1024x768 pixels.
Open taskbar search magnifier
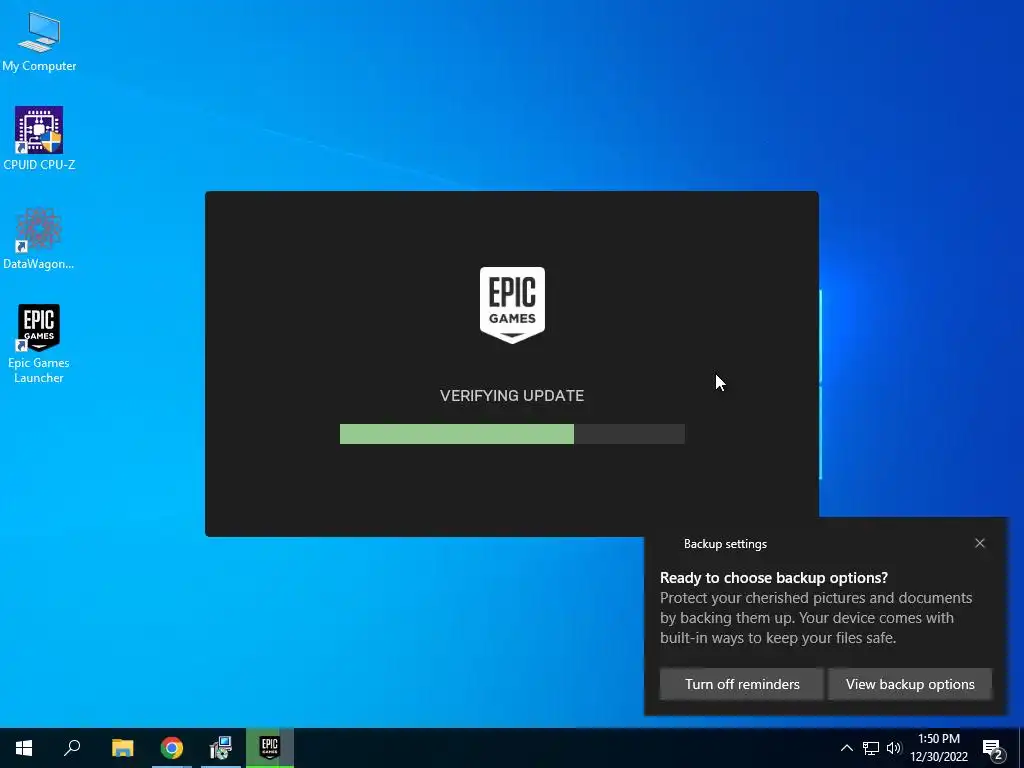(72, 748)
